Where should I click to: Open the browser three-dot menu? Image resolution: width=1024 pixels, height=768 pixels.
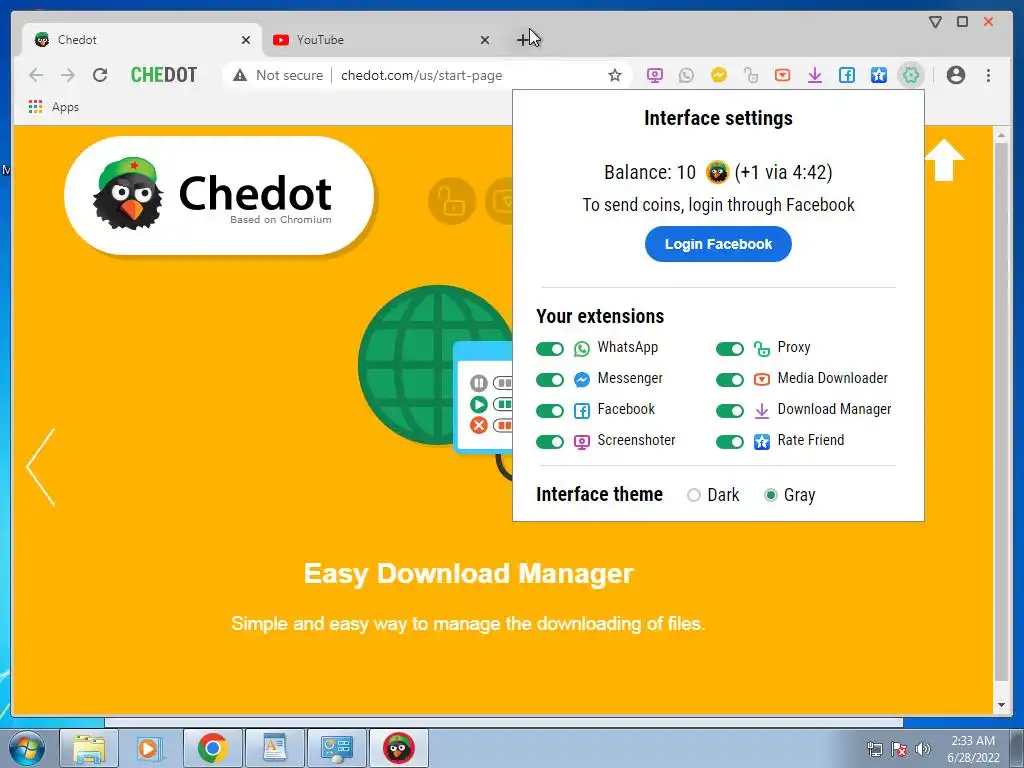tap(988, 75)
